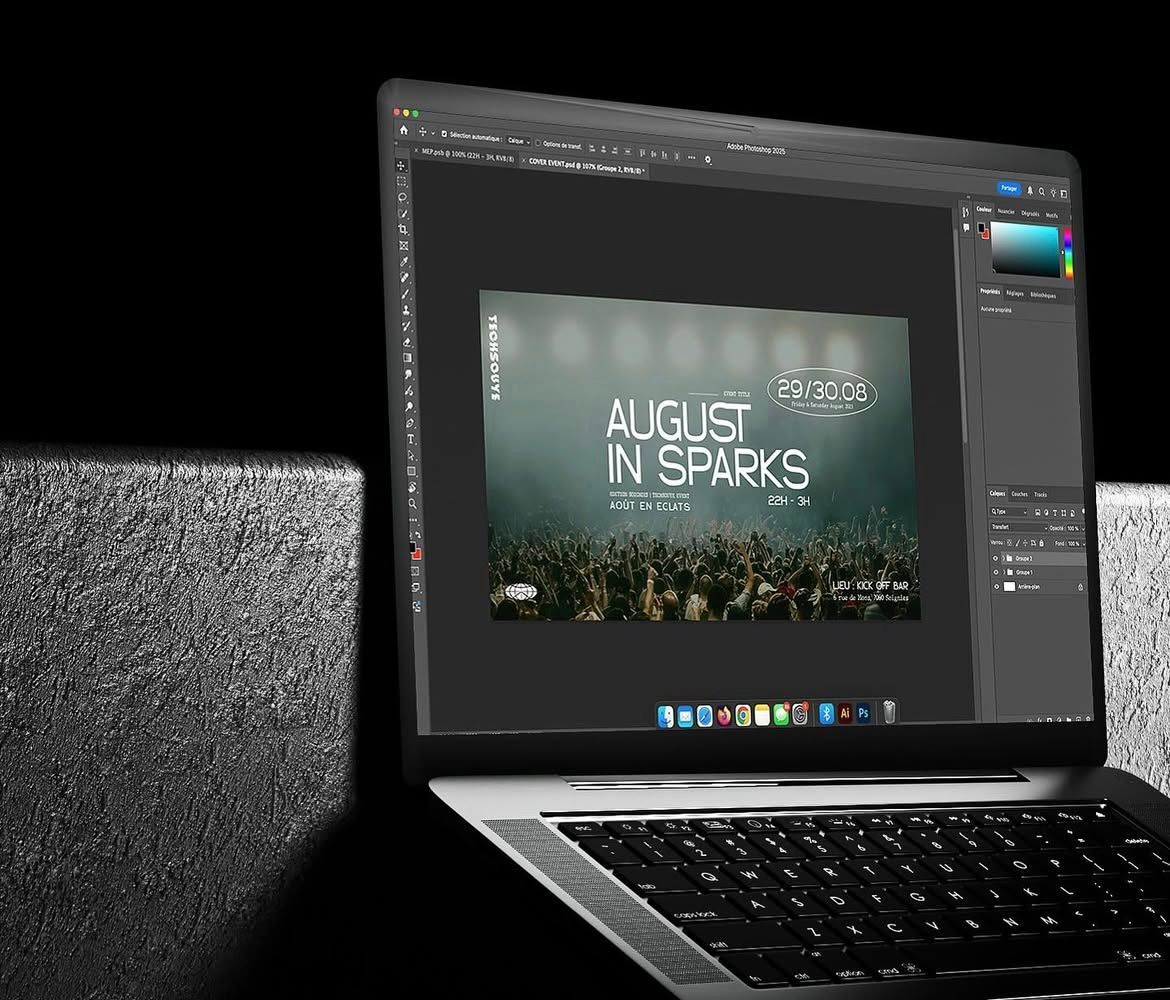Image resolution: width=1170 pixels, height=1000 pixels.
Task: Hide the Groupe 2 layer eye
Action: coord(995,558)
